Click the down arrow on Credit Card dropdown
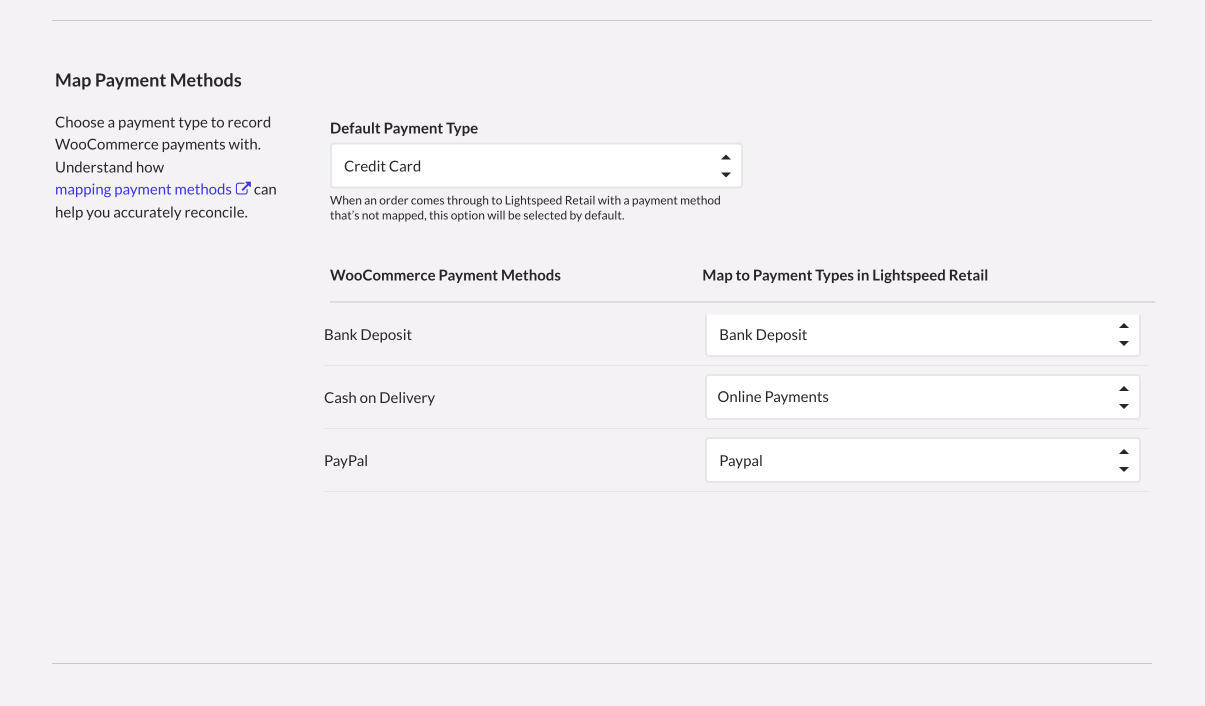Viewport: 1205px width, 706px height. coord(726,175)
